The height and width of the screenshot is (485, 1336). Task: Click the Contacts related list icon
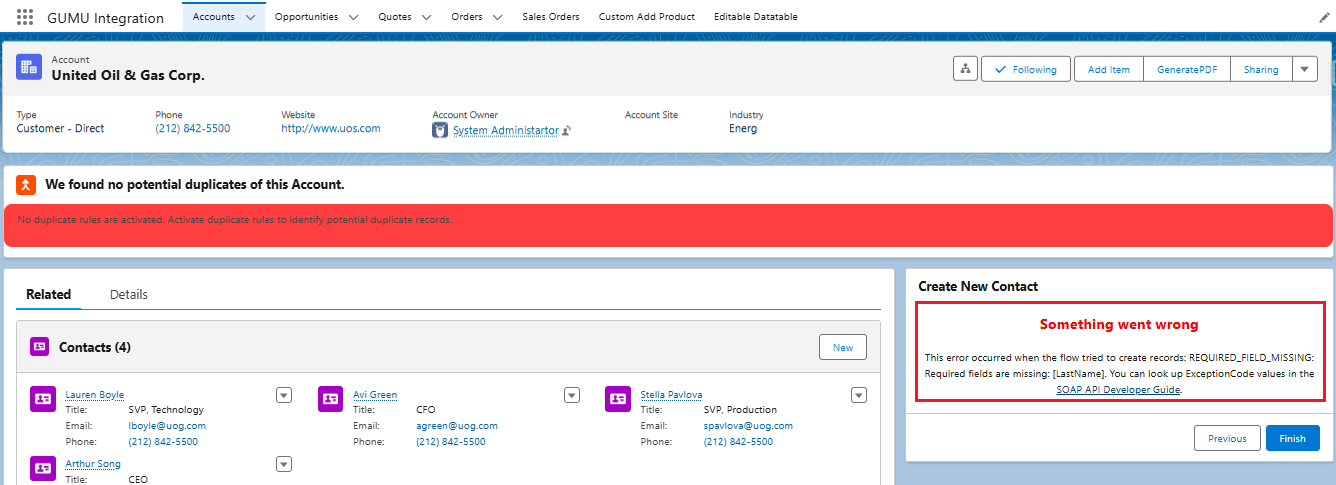coord(39,347)
